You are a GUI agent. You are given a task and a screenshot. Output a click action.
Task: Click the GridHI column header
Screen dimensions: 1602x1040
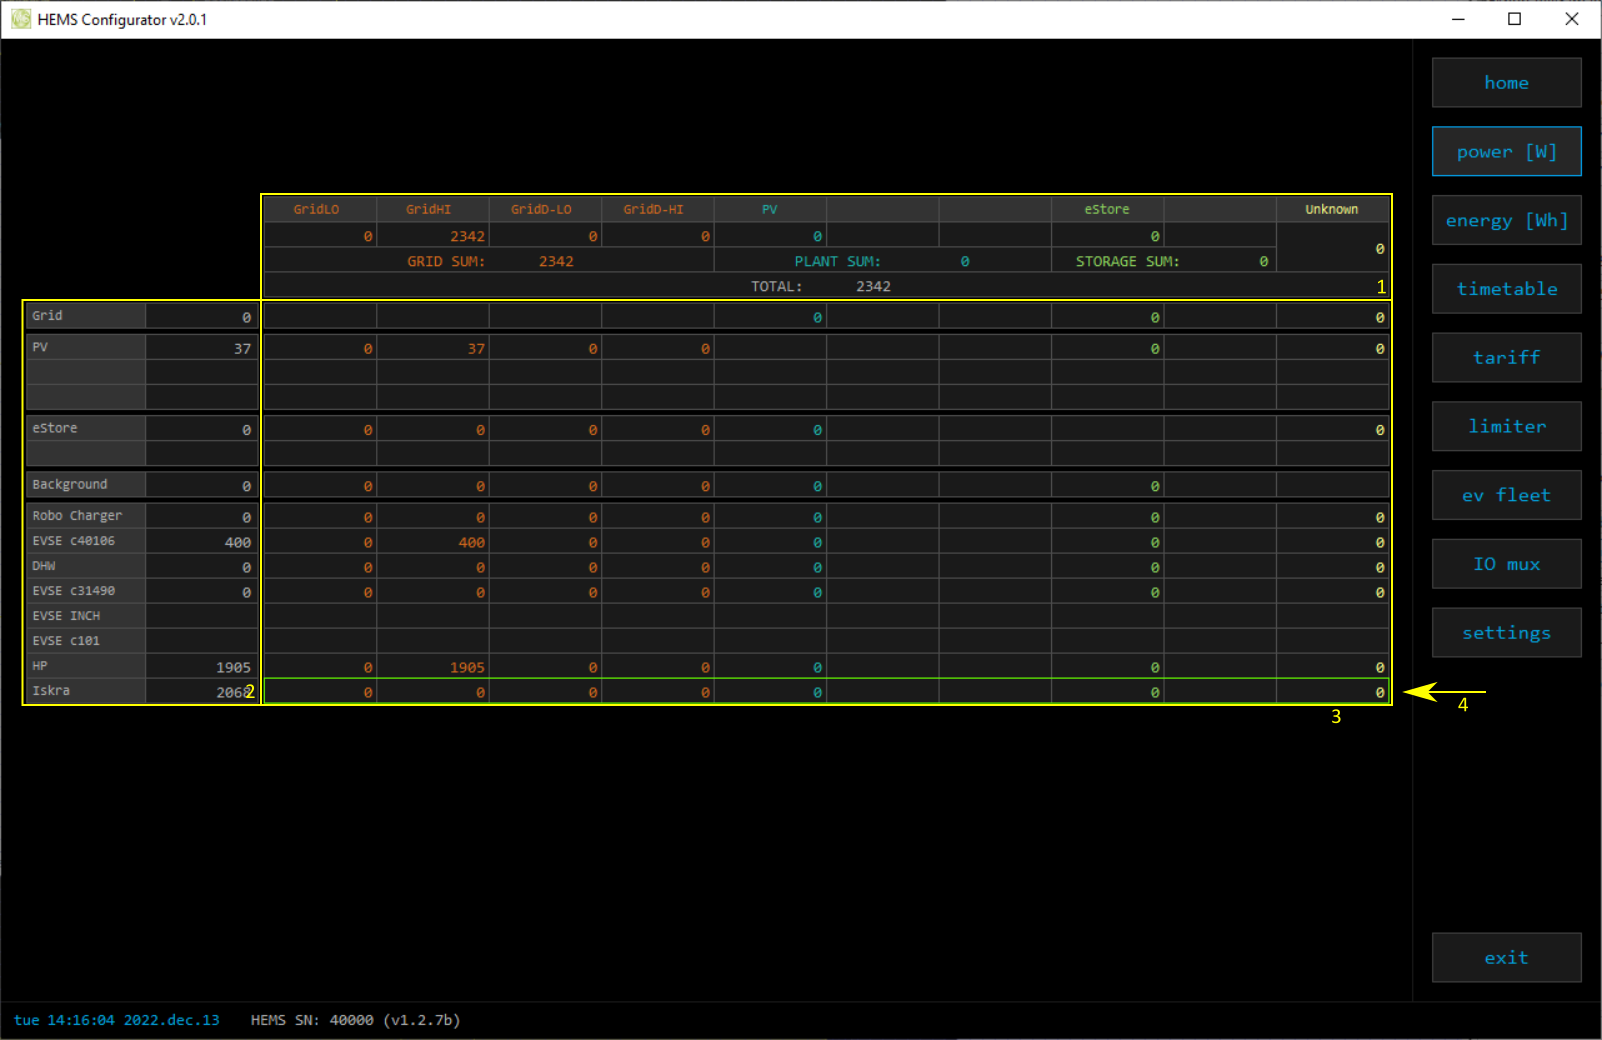(x=429, y=209)
